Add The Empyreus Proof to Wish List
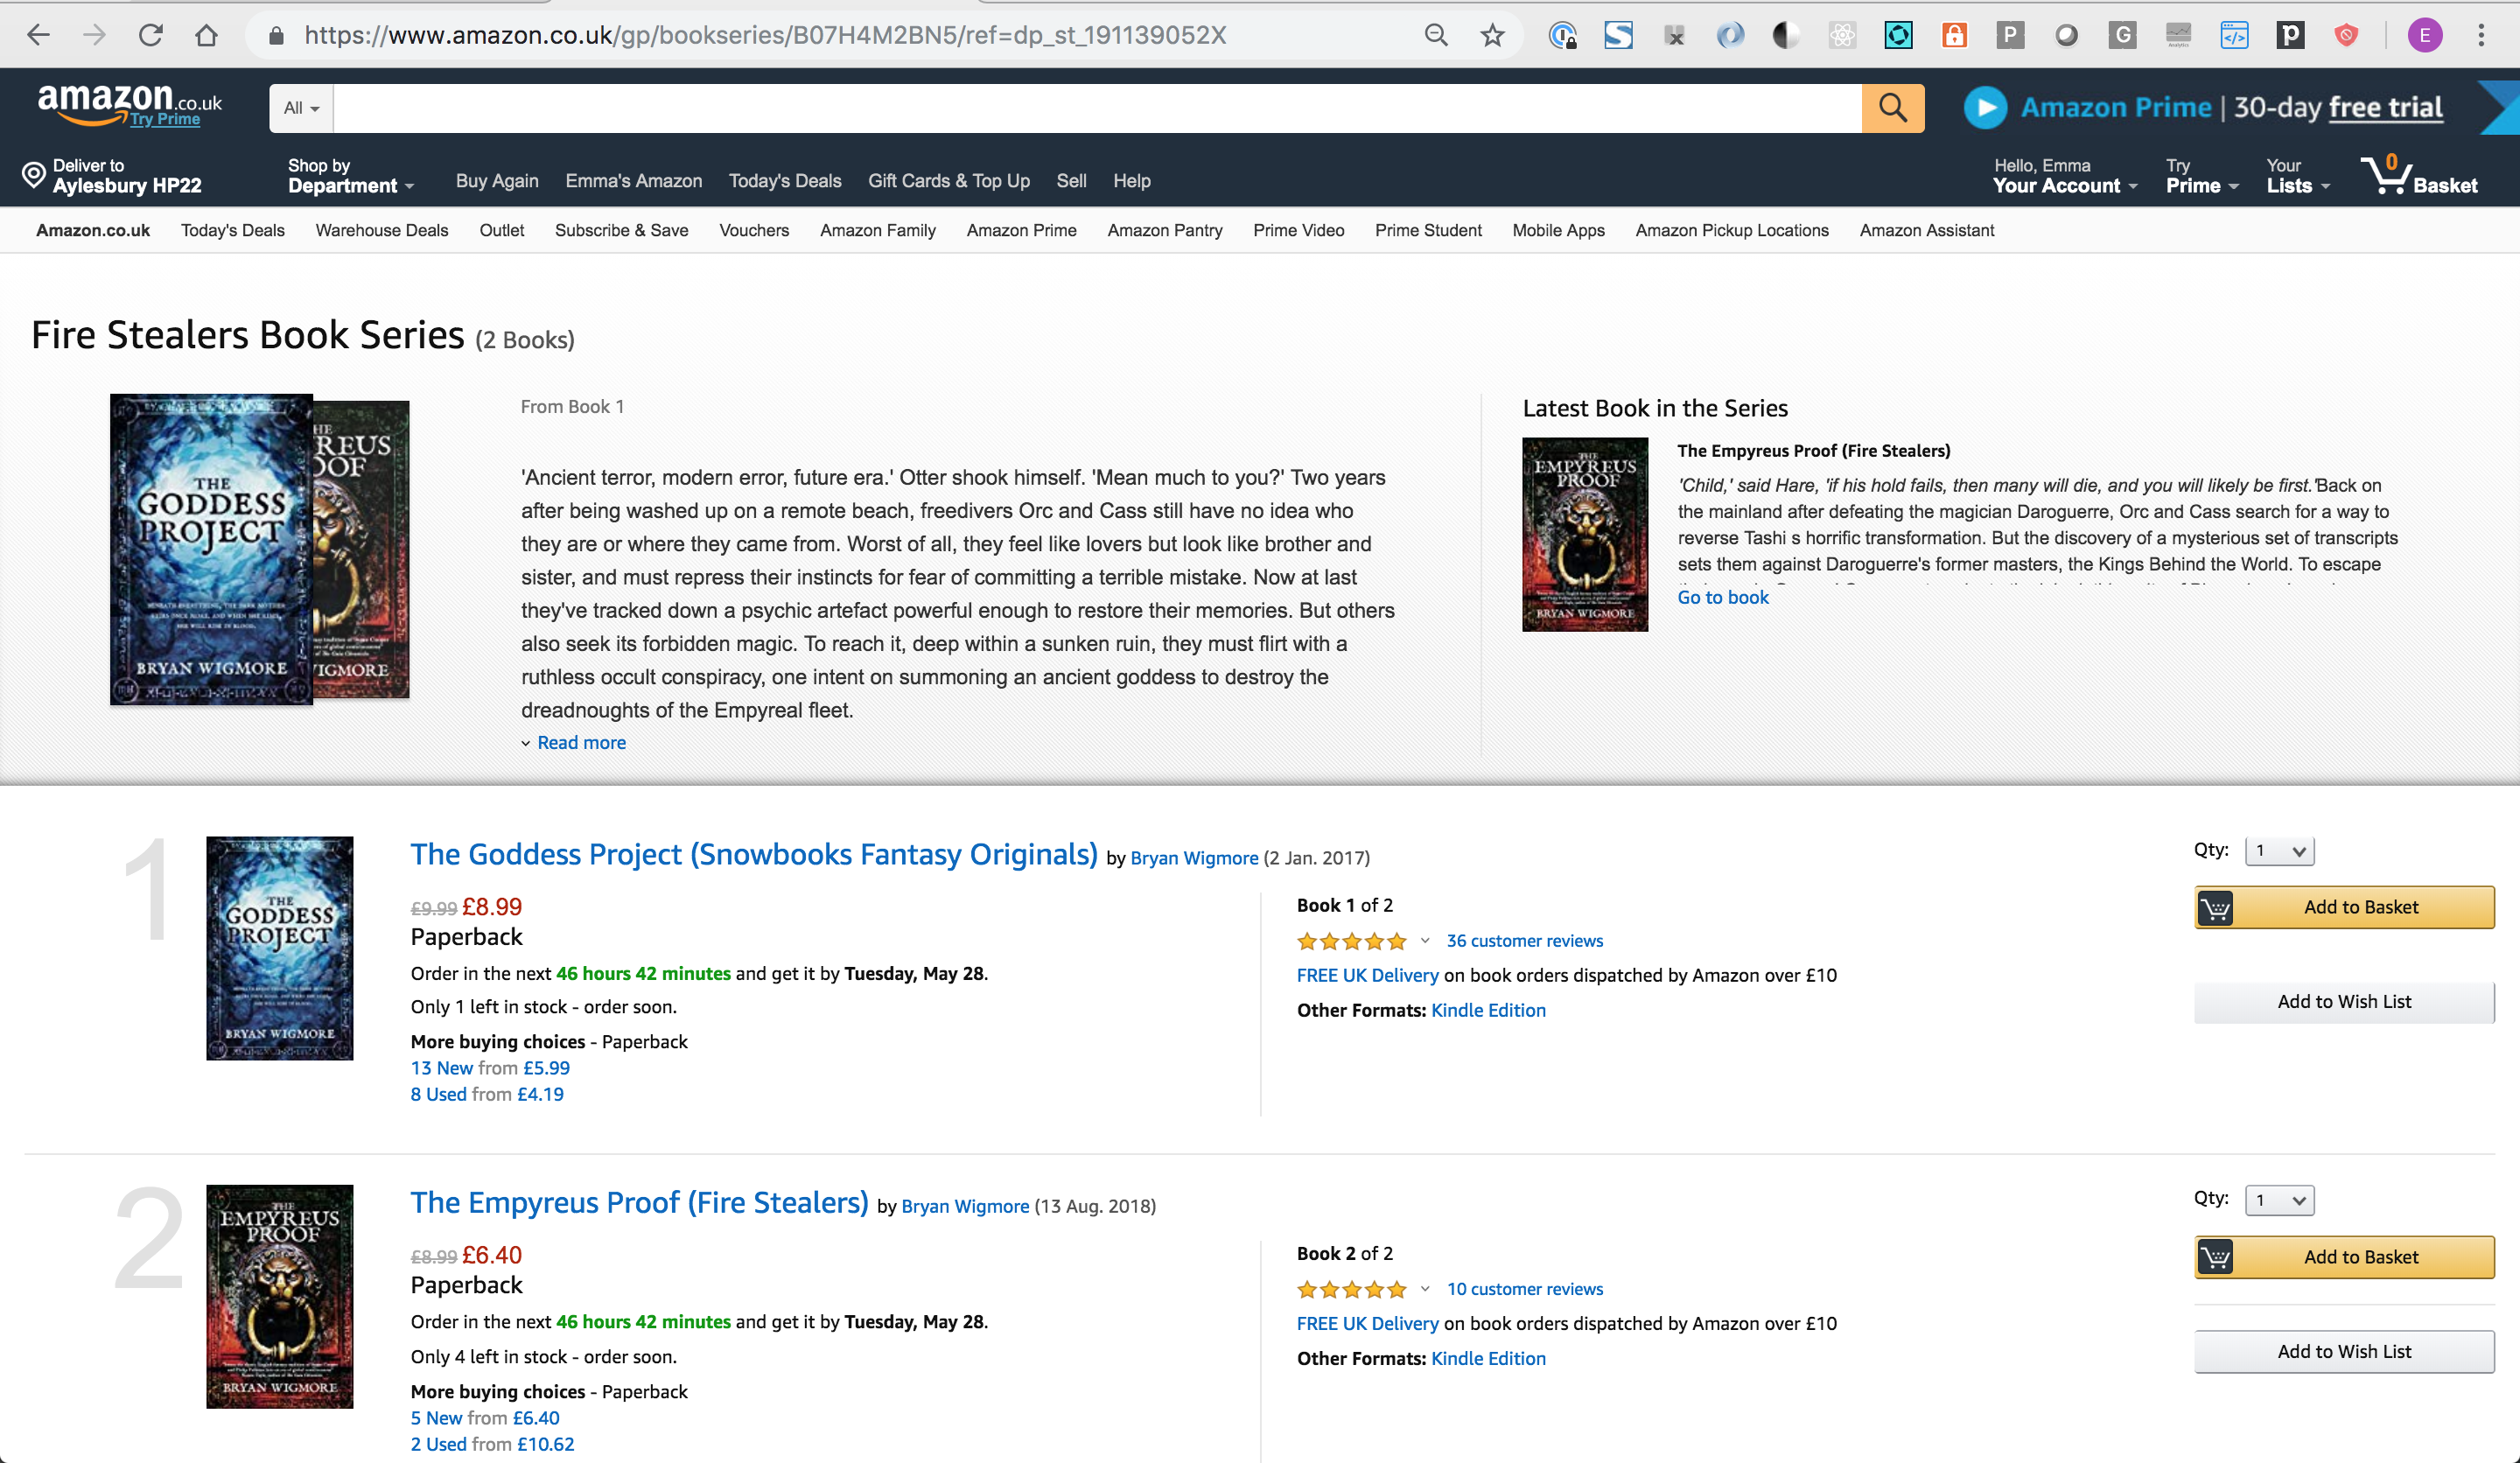 2344,1352
